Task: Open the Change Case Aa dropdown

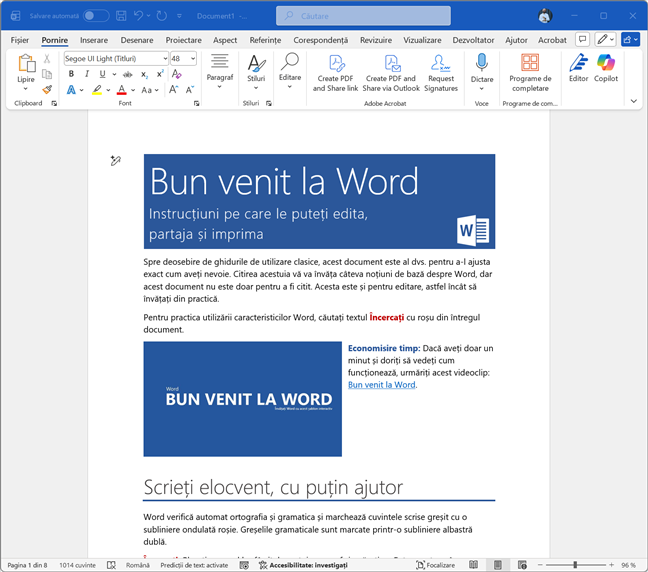Action: coord(150,90)
